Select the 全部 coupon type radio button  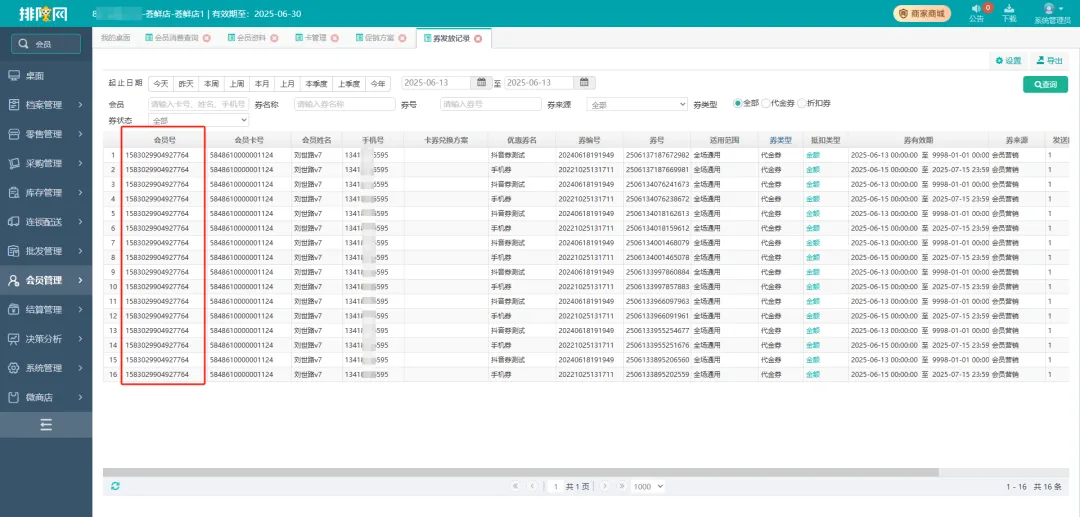(738, 103)
